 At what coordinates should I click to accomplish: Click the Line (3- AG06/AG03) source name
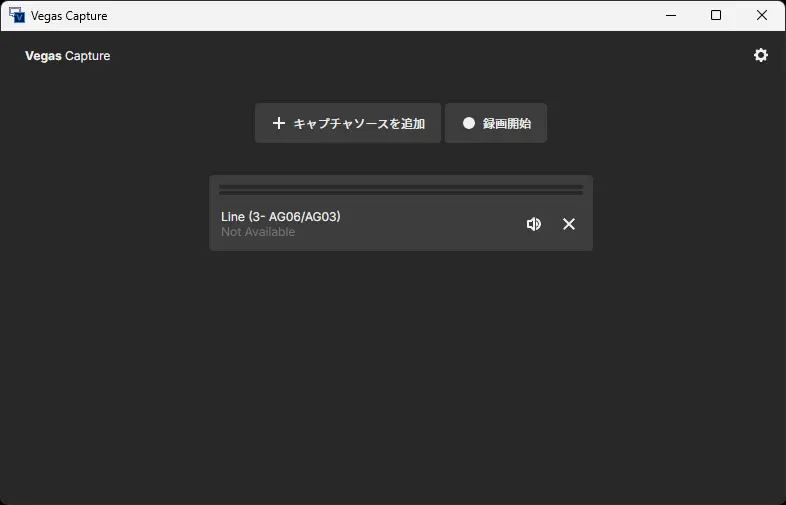281,217
